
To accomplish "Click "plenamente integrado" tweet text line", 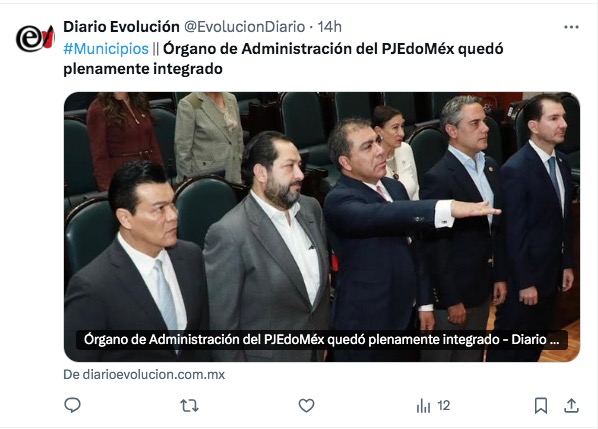I will (143, 69).
